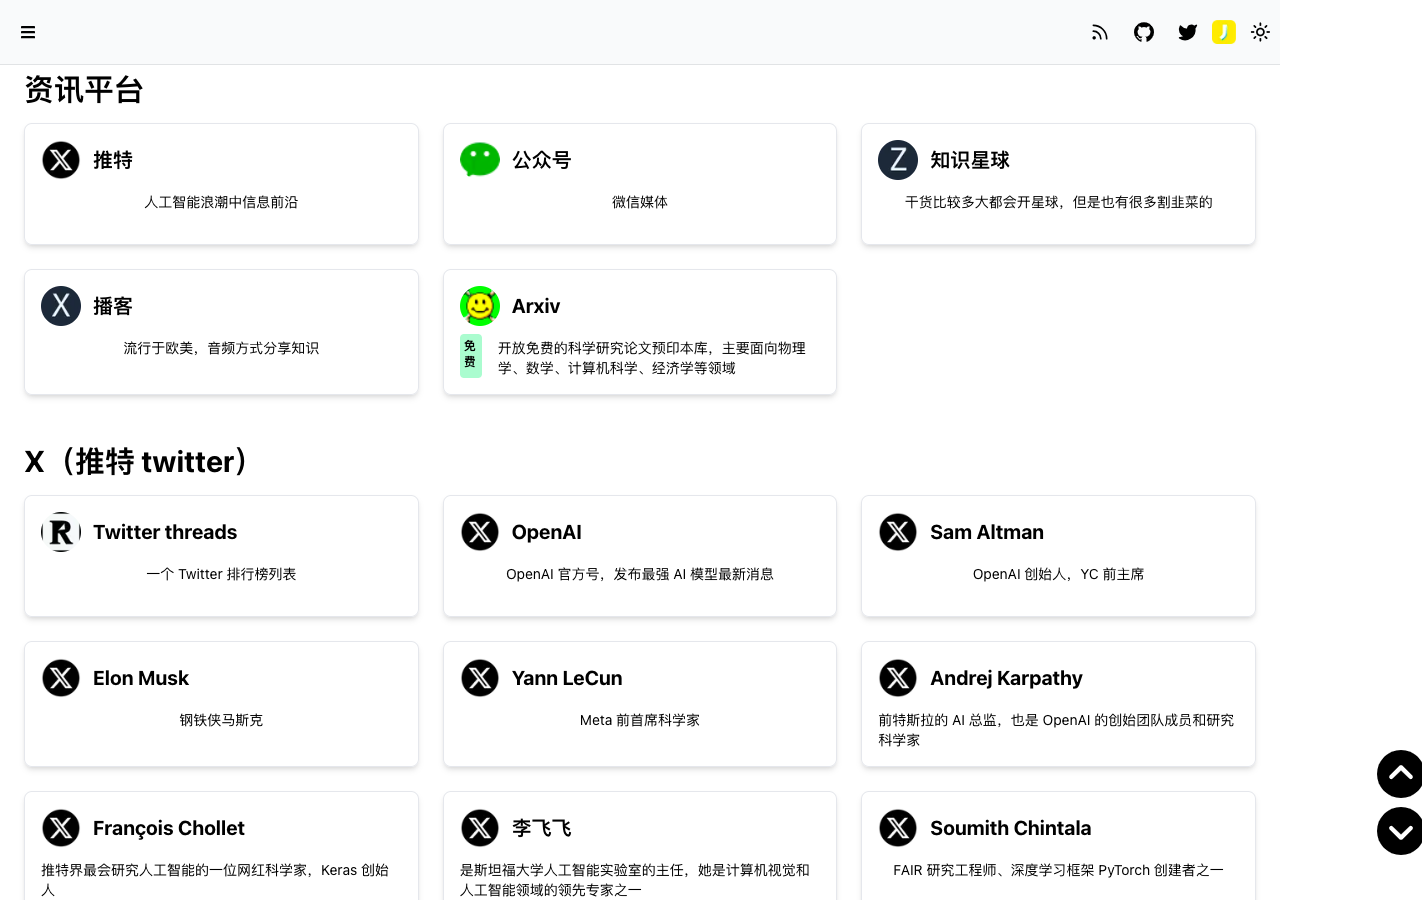Open the 推特 platform card
Screen dimensions: 1422x900
(x=221, y=184)
